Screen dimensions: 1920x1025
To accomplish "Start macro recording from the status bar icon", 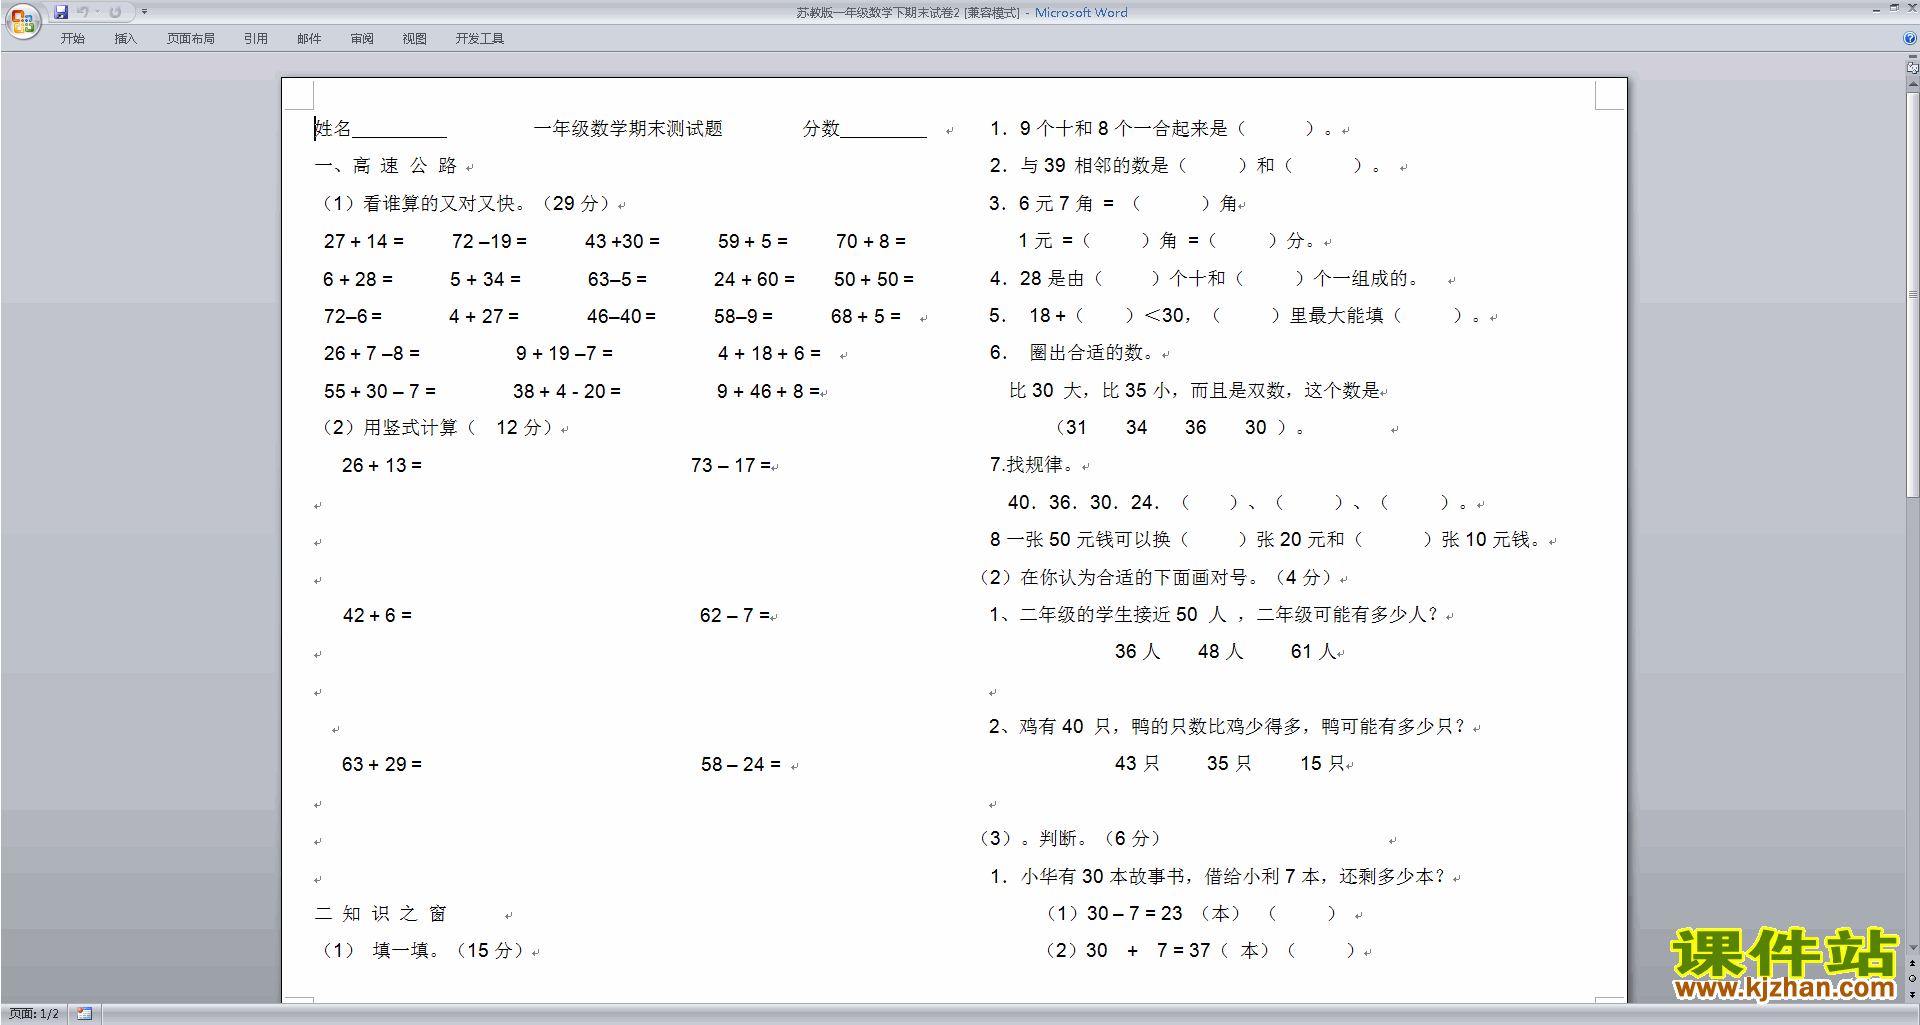I will 85,1014.
